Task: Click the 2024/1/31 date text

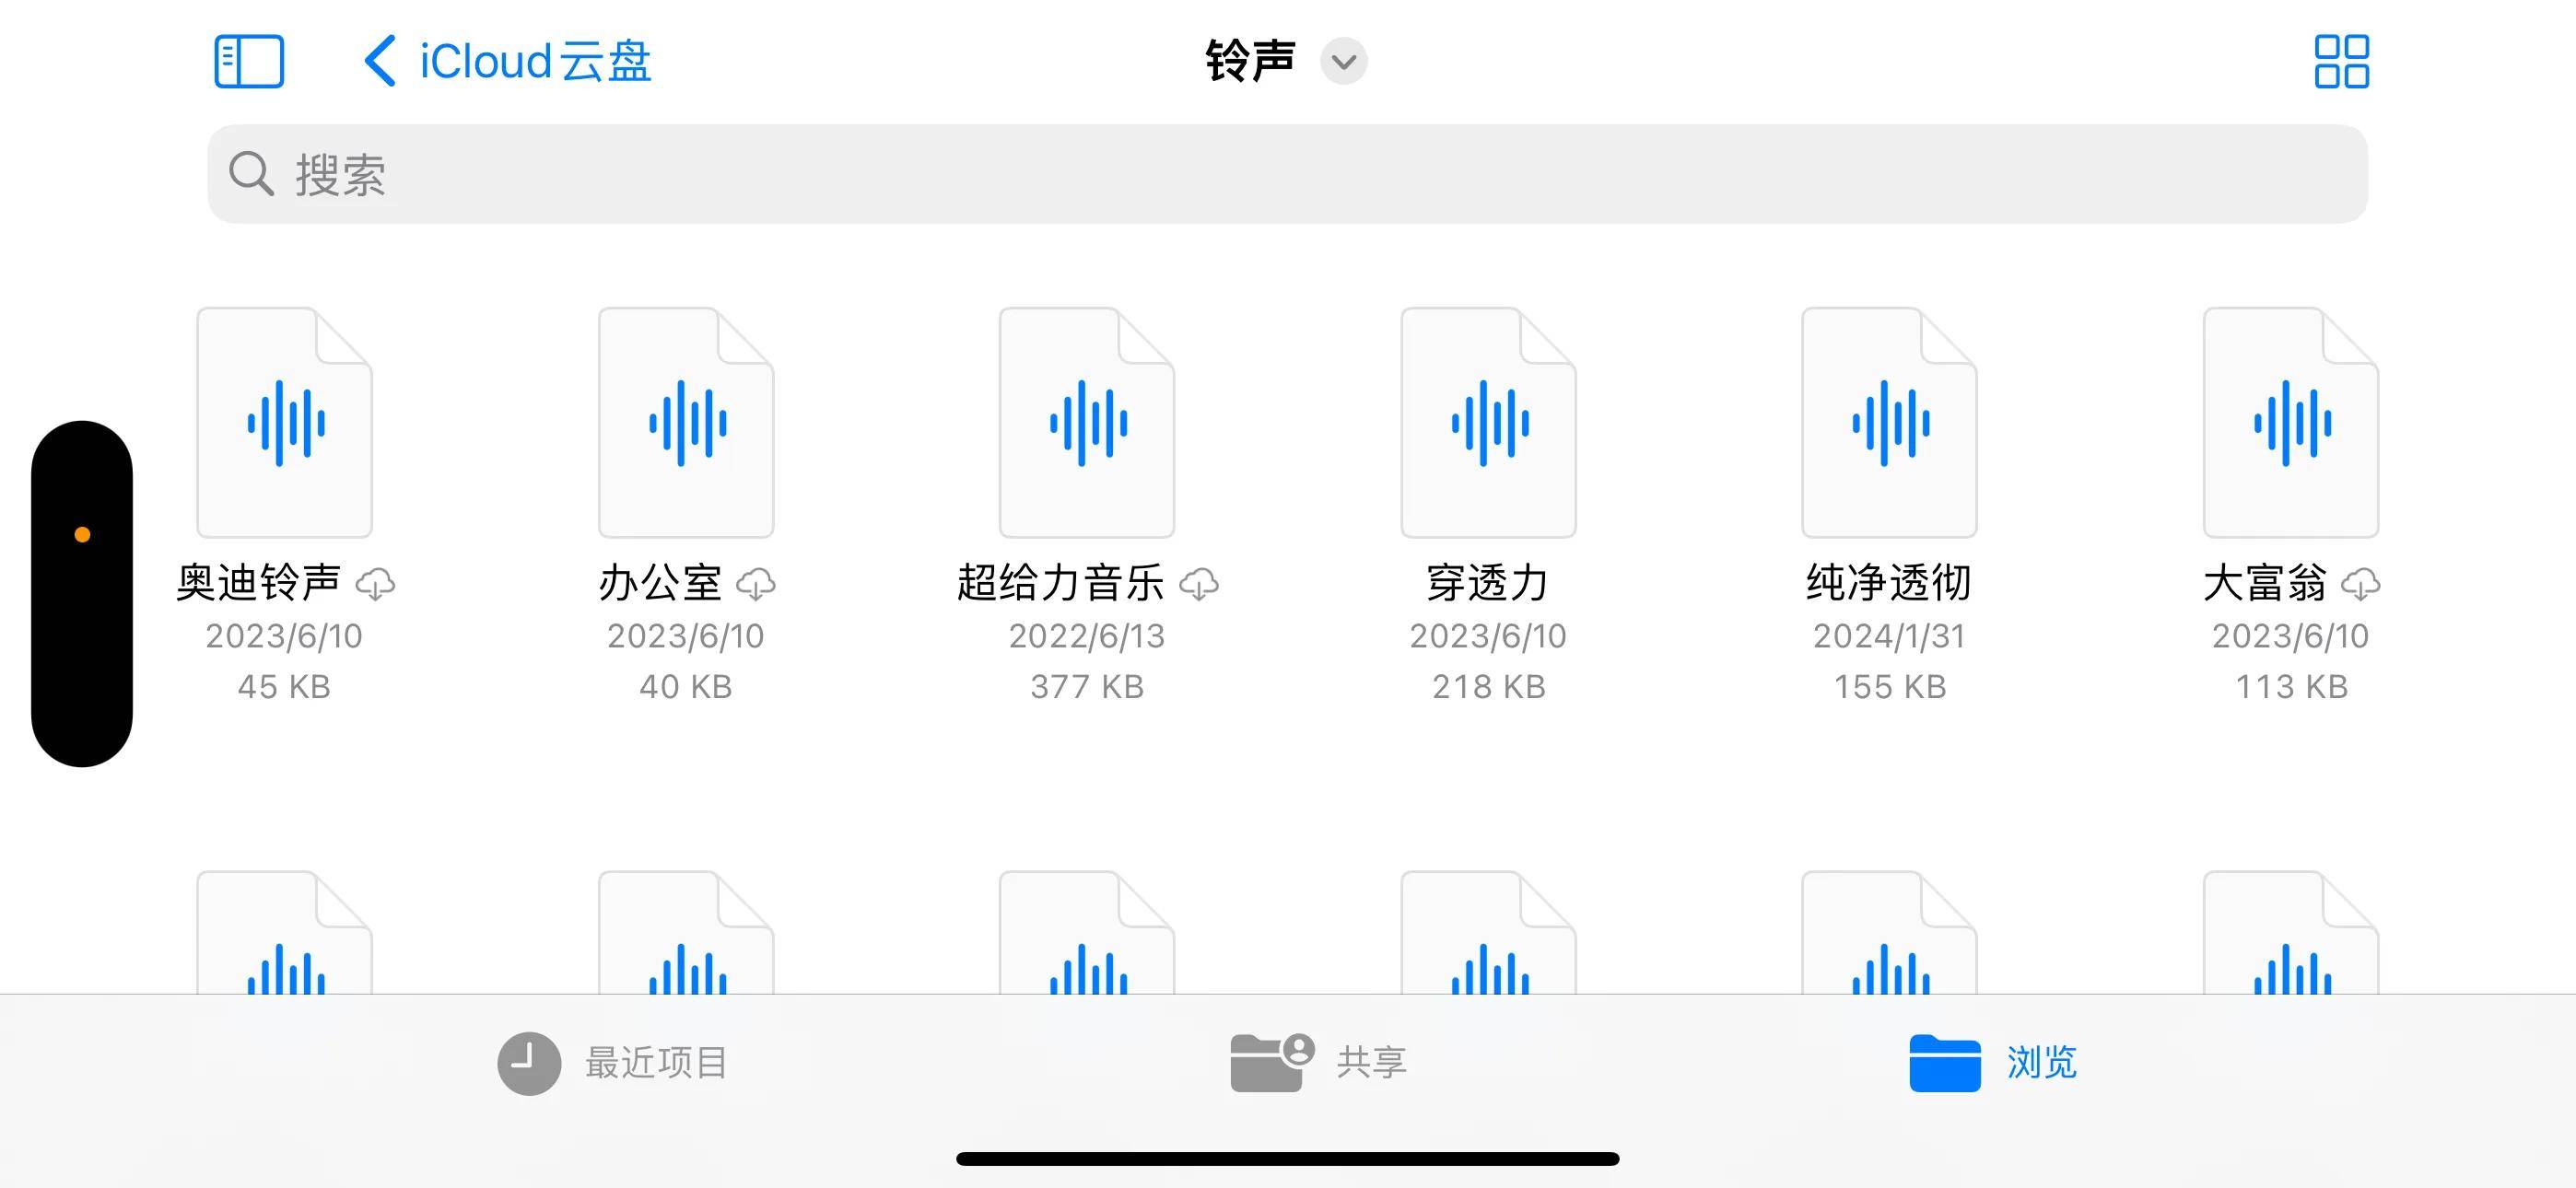Action: 1890,636
